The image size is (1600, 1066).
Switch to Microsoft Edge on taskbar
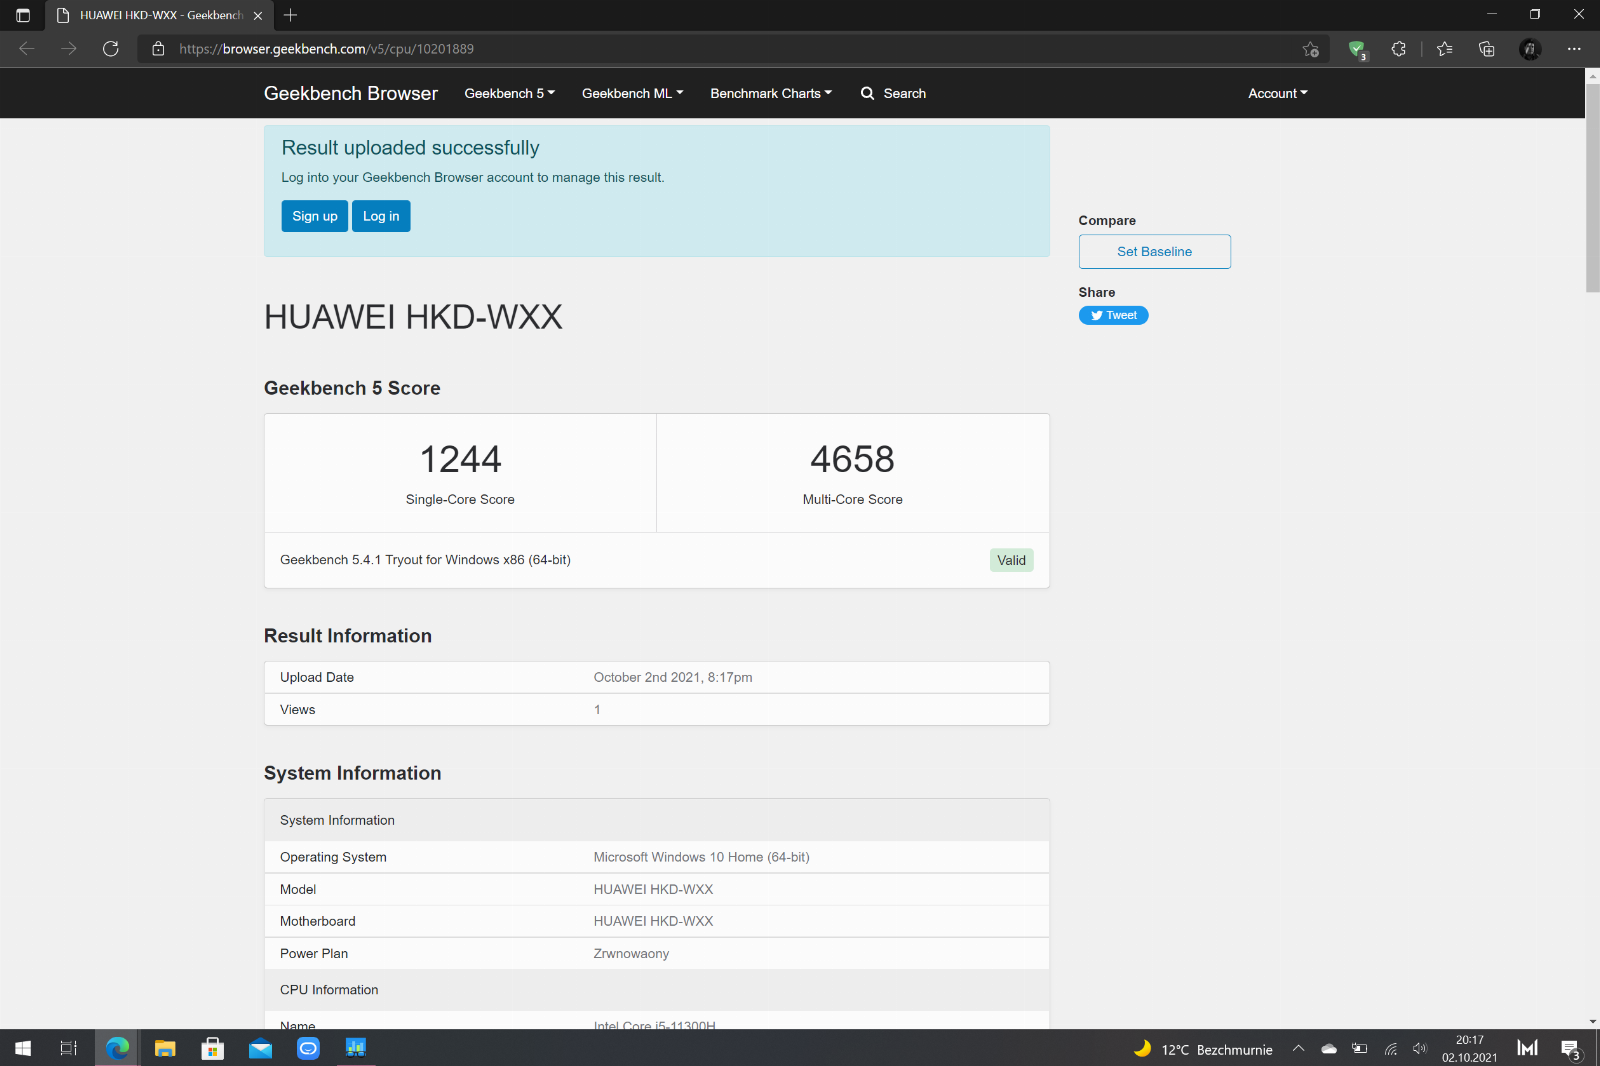pos(118,1048)
